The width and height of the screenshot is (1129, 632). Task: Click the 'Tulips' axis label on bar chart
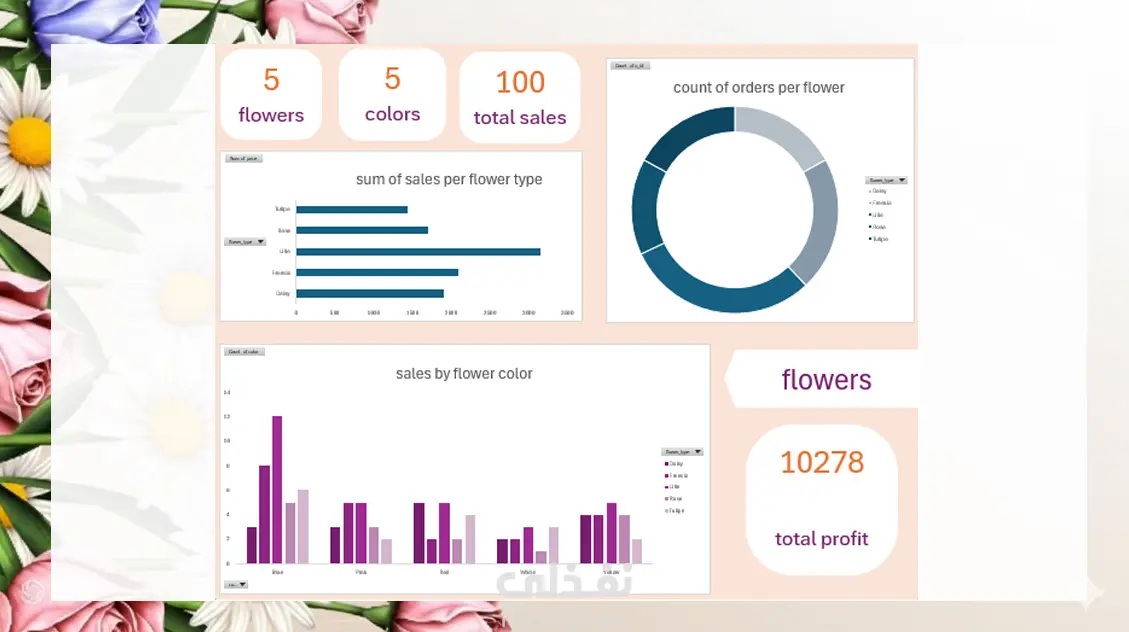click(282, 209)
